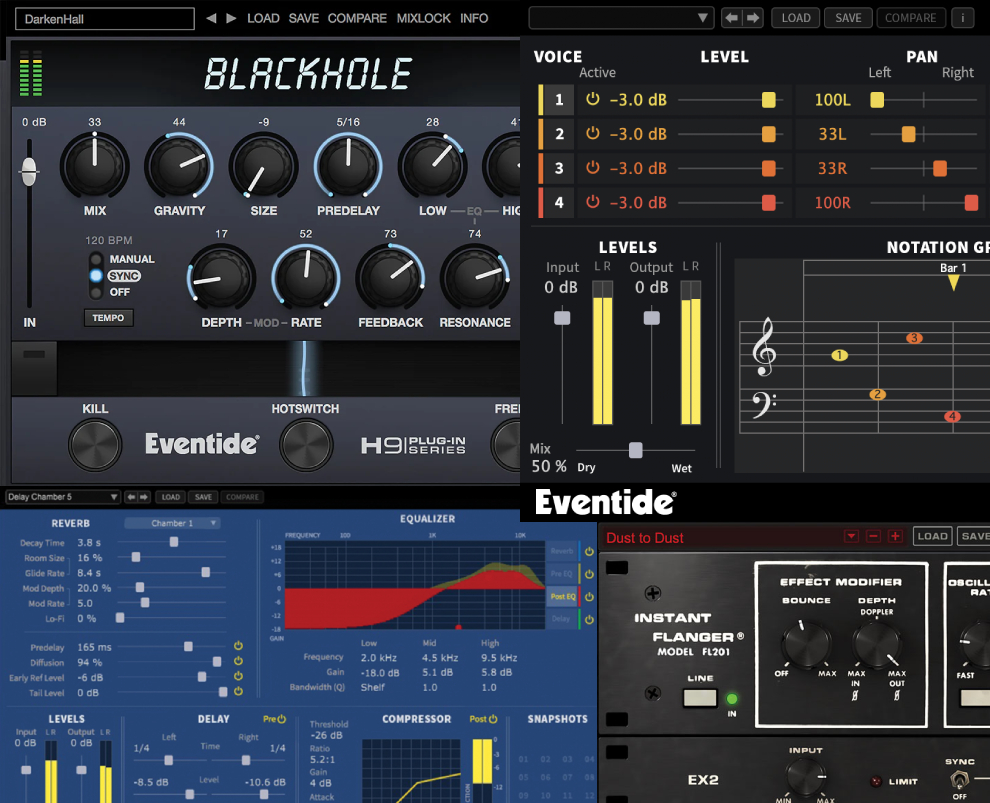Select note 4 in notation grid
The image size is (990, 803).
click(952, 416)
